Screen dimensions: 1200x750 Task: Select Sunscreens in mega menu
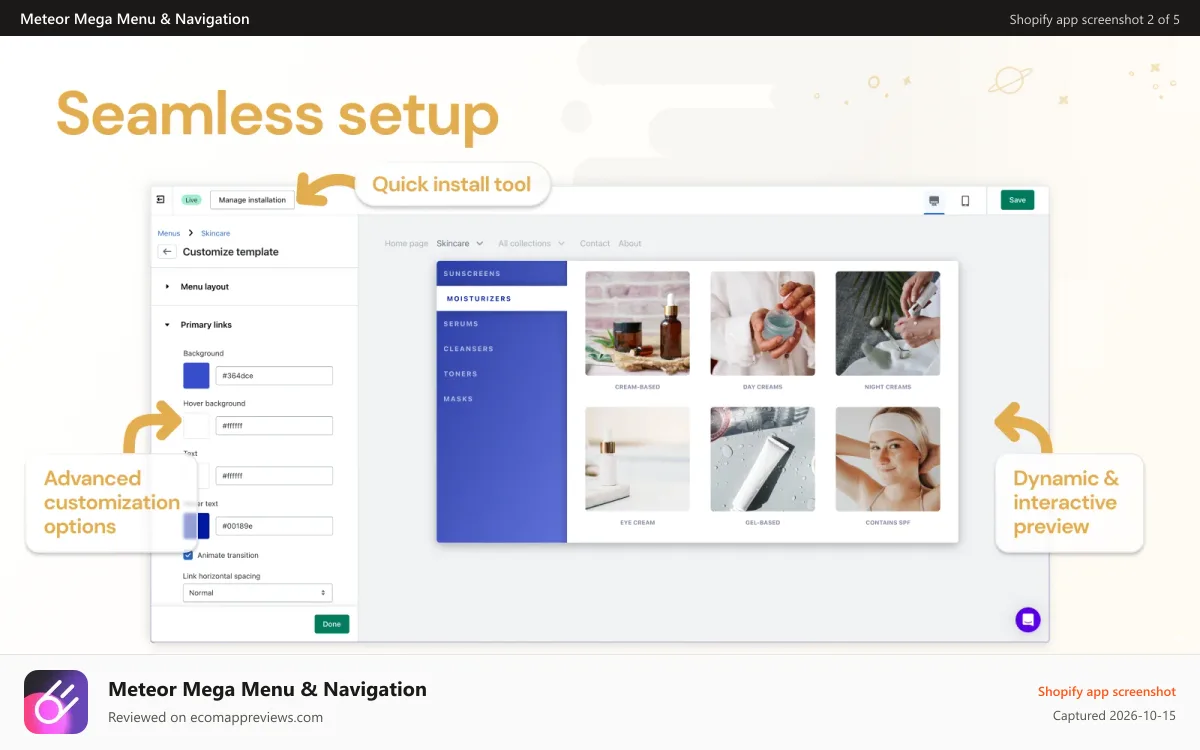tap(502, 273)
